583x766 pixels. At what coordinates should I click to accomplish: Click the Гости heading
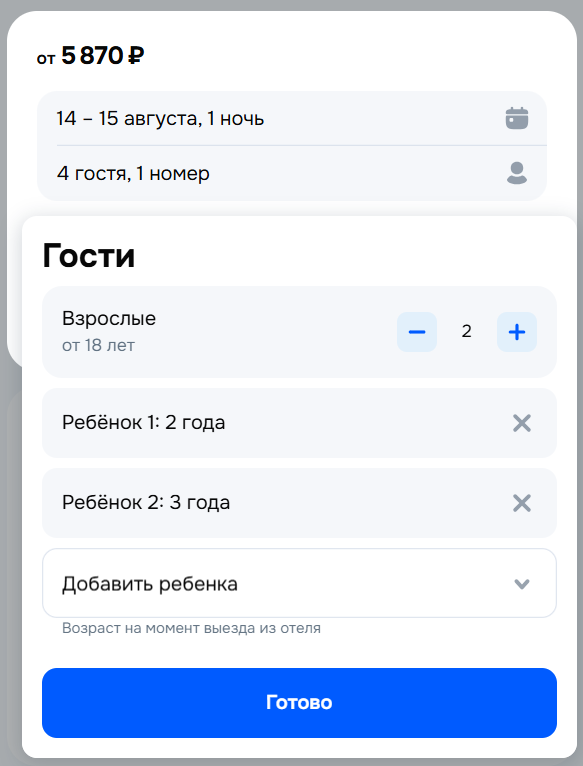[88, 255]
